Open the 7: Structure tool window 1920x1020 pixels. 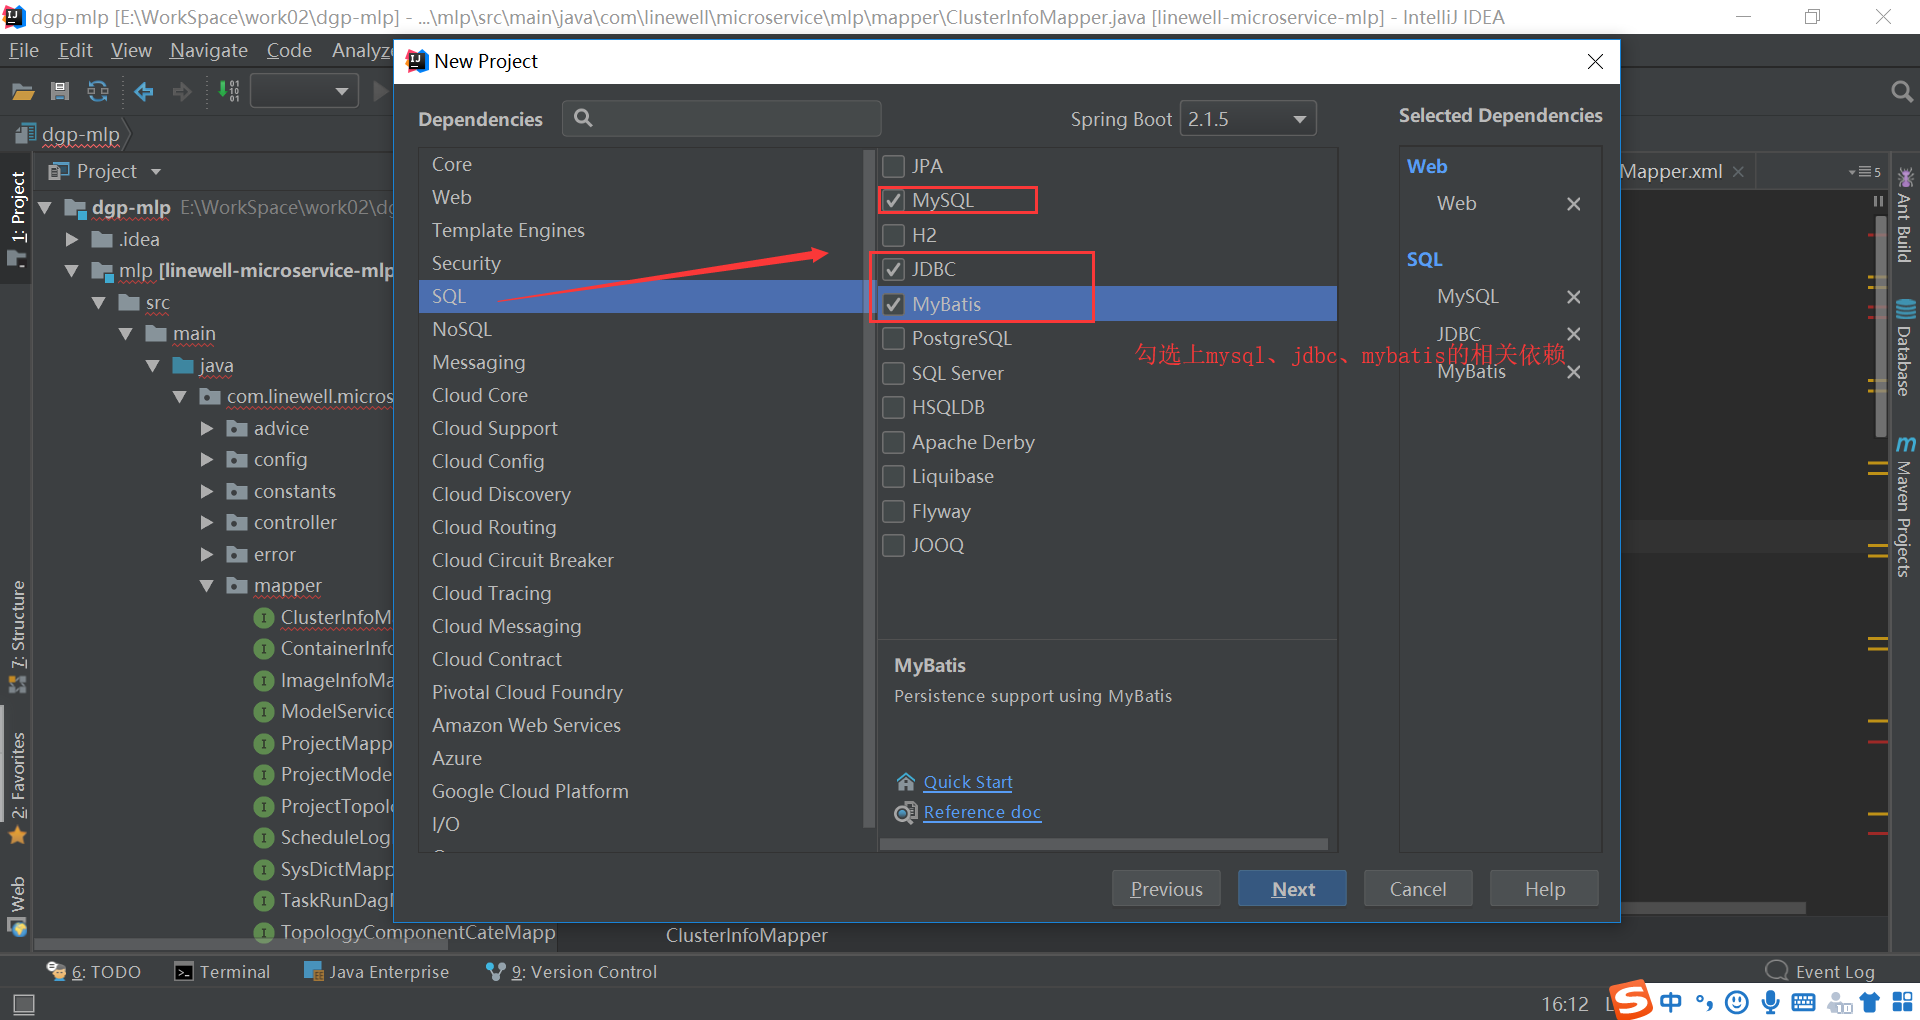click(18, 636)
